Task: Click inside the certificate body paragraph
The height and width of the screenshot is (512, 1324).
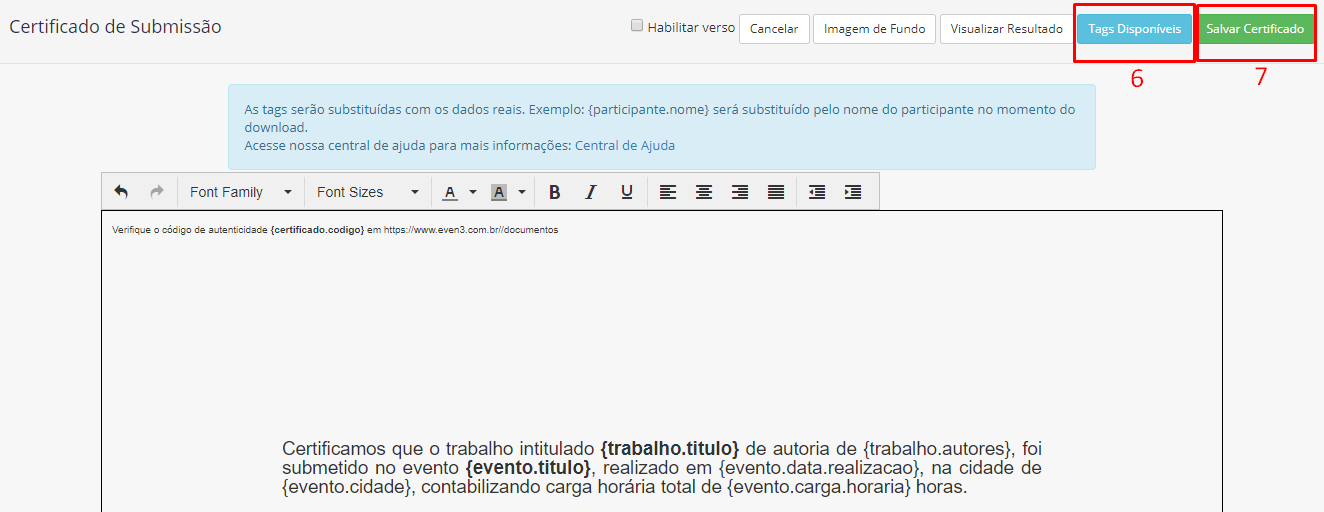Action: tap(661, 469)
